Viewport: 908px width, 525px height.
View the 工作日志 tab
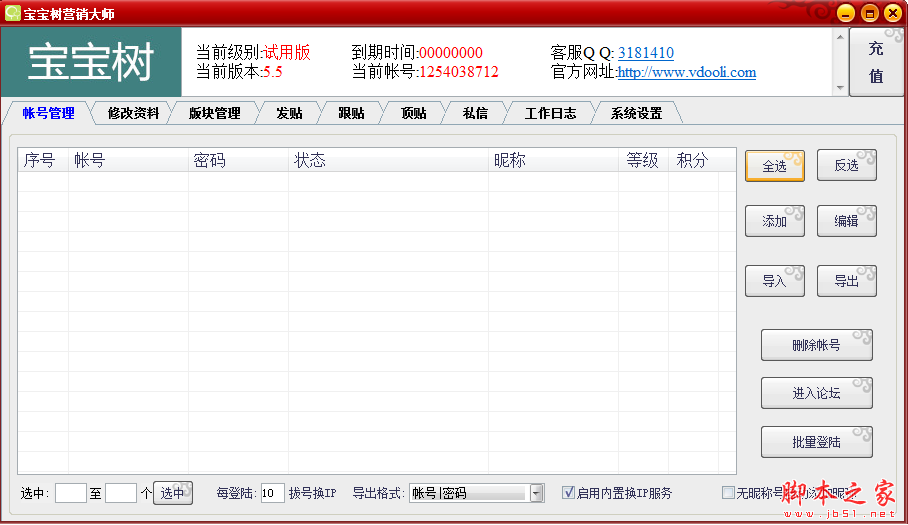[550, 113]
